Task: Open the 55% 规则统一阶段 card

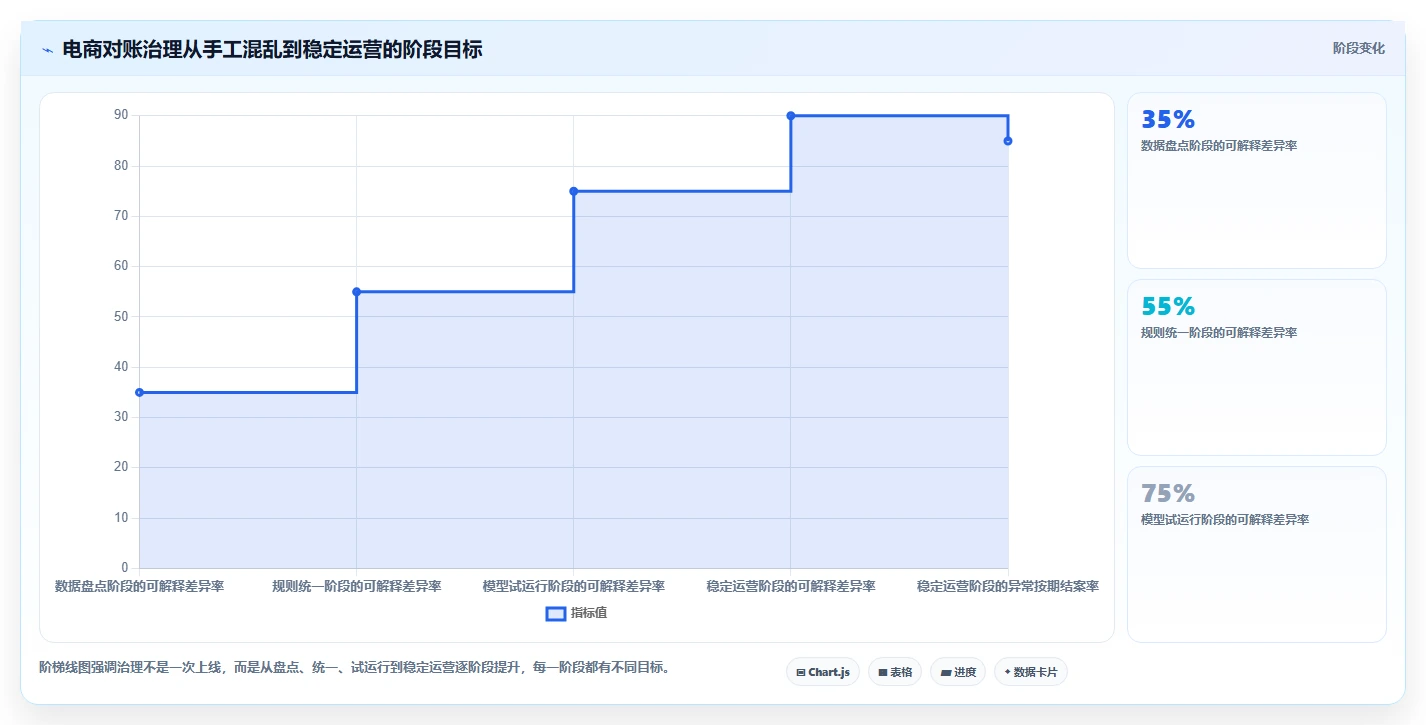Action: (x=1256, y=367)
